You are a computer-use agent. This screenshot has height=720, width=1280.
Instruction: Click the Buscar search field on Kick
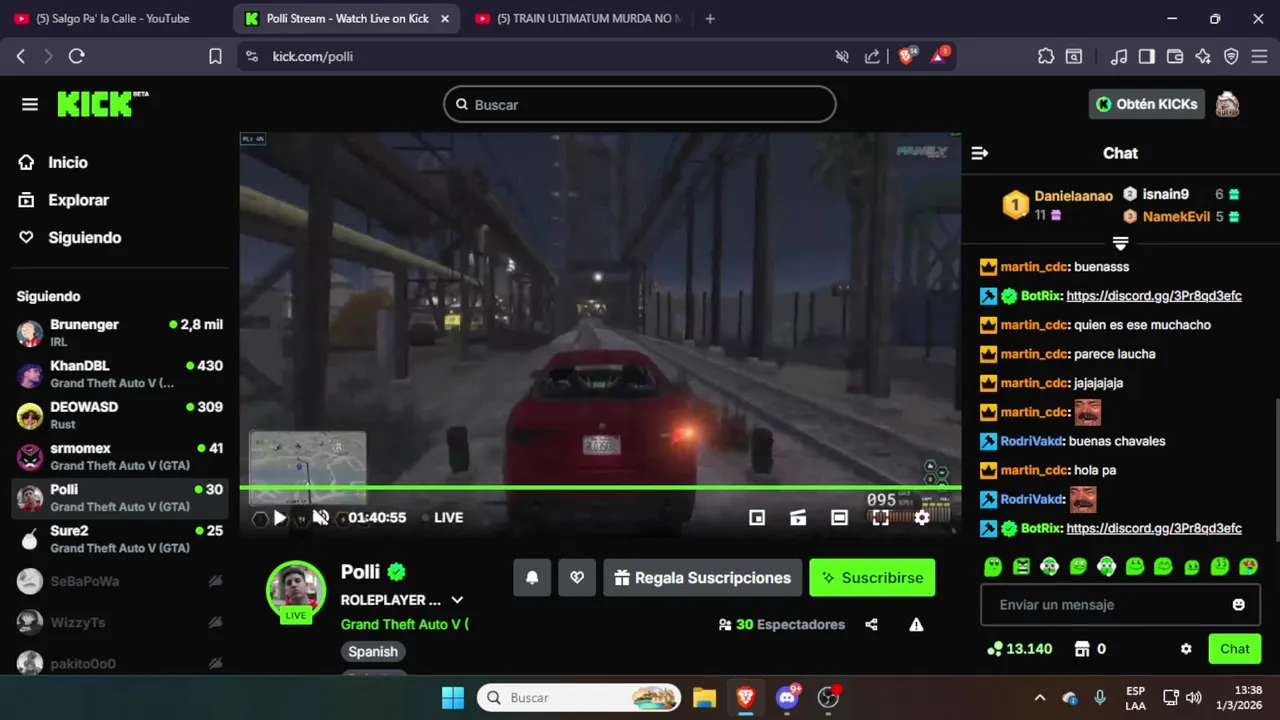[x=640, y=104]
